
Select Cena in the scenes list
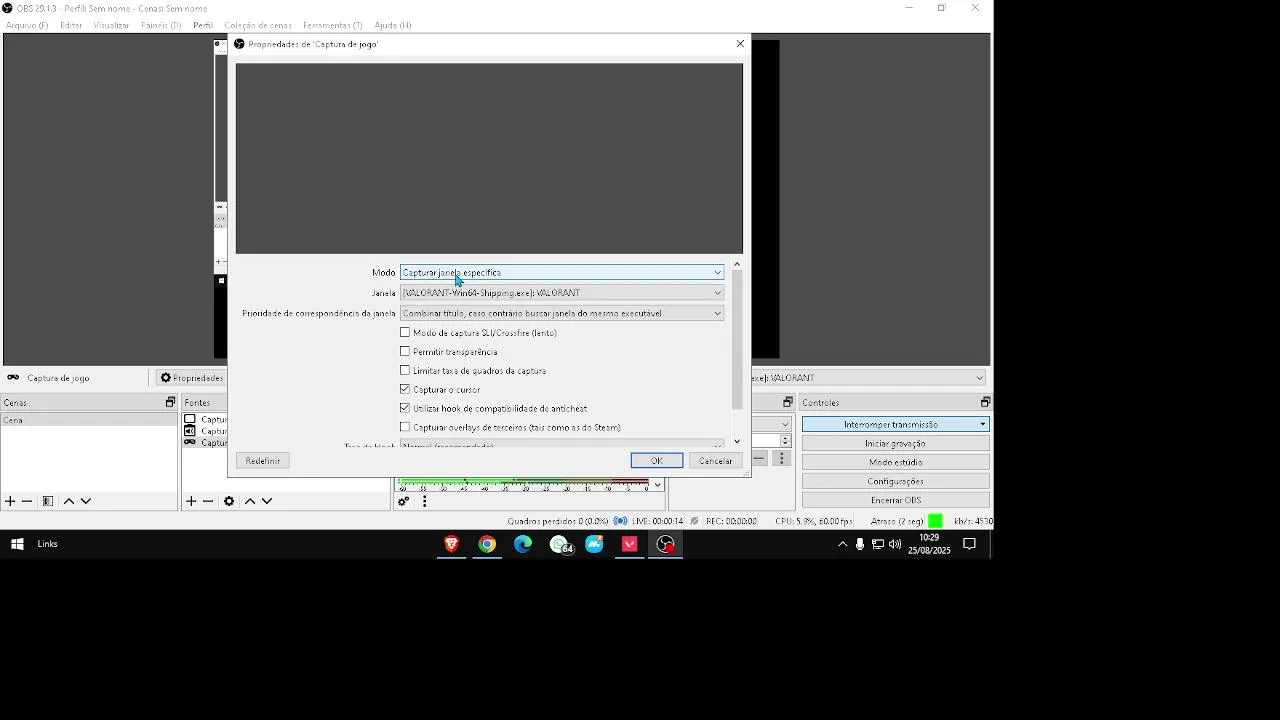[x=89, y=420]
